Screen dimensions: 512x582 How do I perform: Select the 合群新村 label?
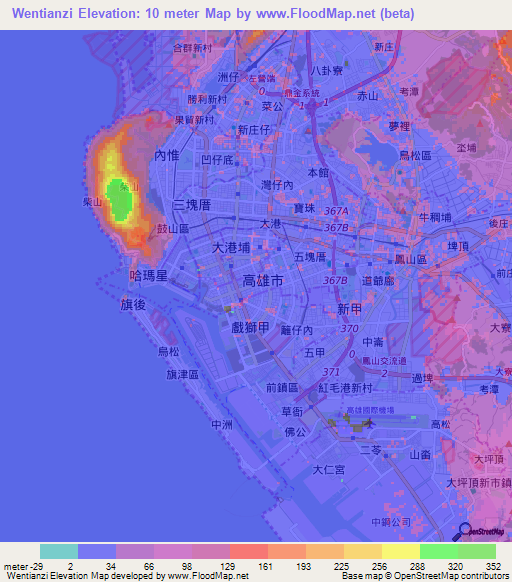tap(193, 48)
